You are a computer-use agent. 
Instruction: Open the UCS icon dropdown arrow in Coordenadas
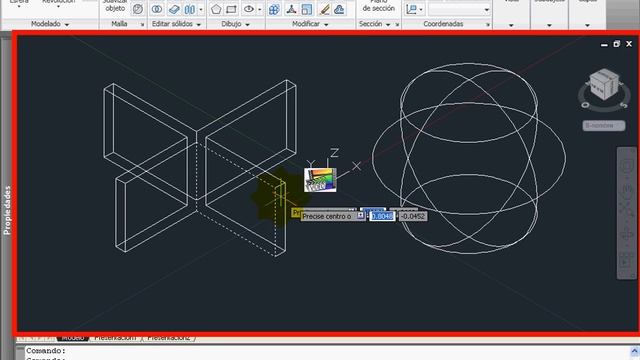[x=421, y=9]
